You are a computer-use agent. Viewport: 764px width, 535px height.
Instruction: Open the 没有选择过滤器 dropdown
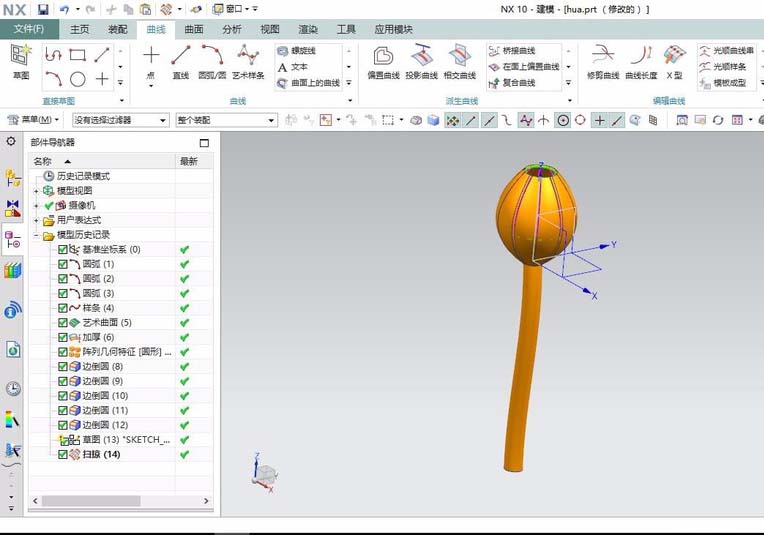click(x=120, y=120)
